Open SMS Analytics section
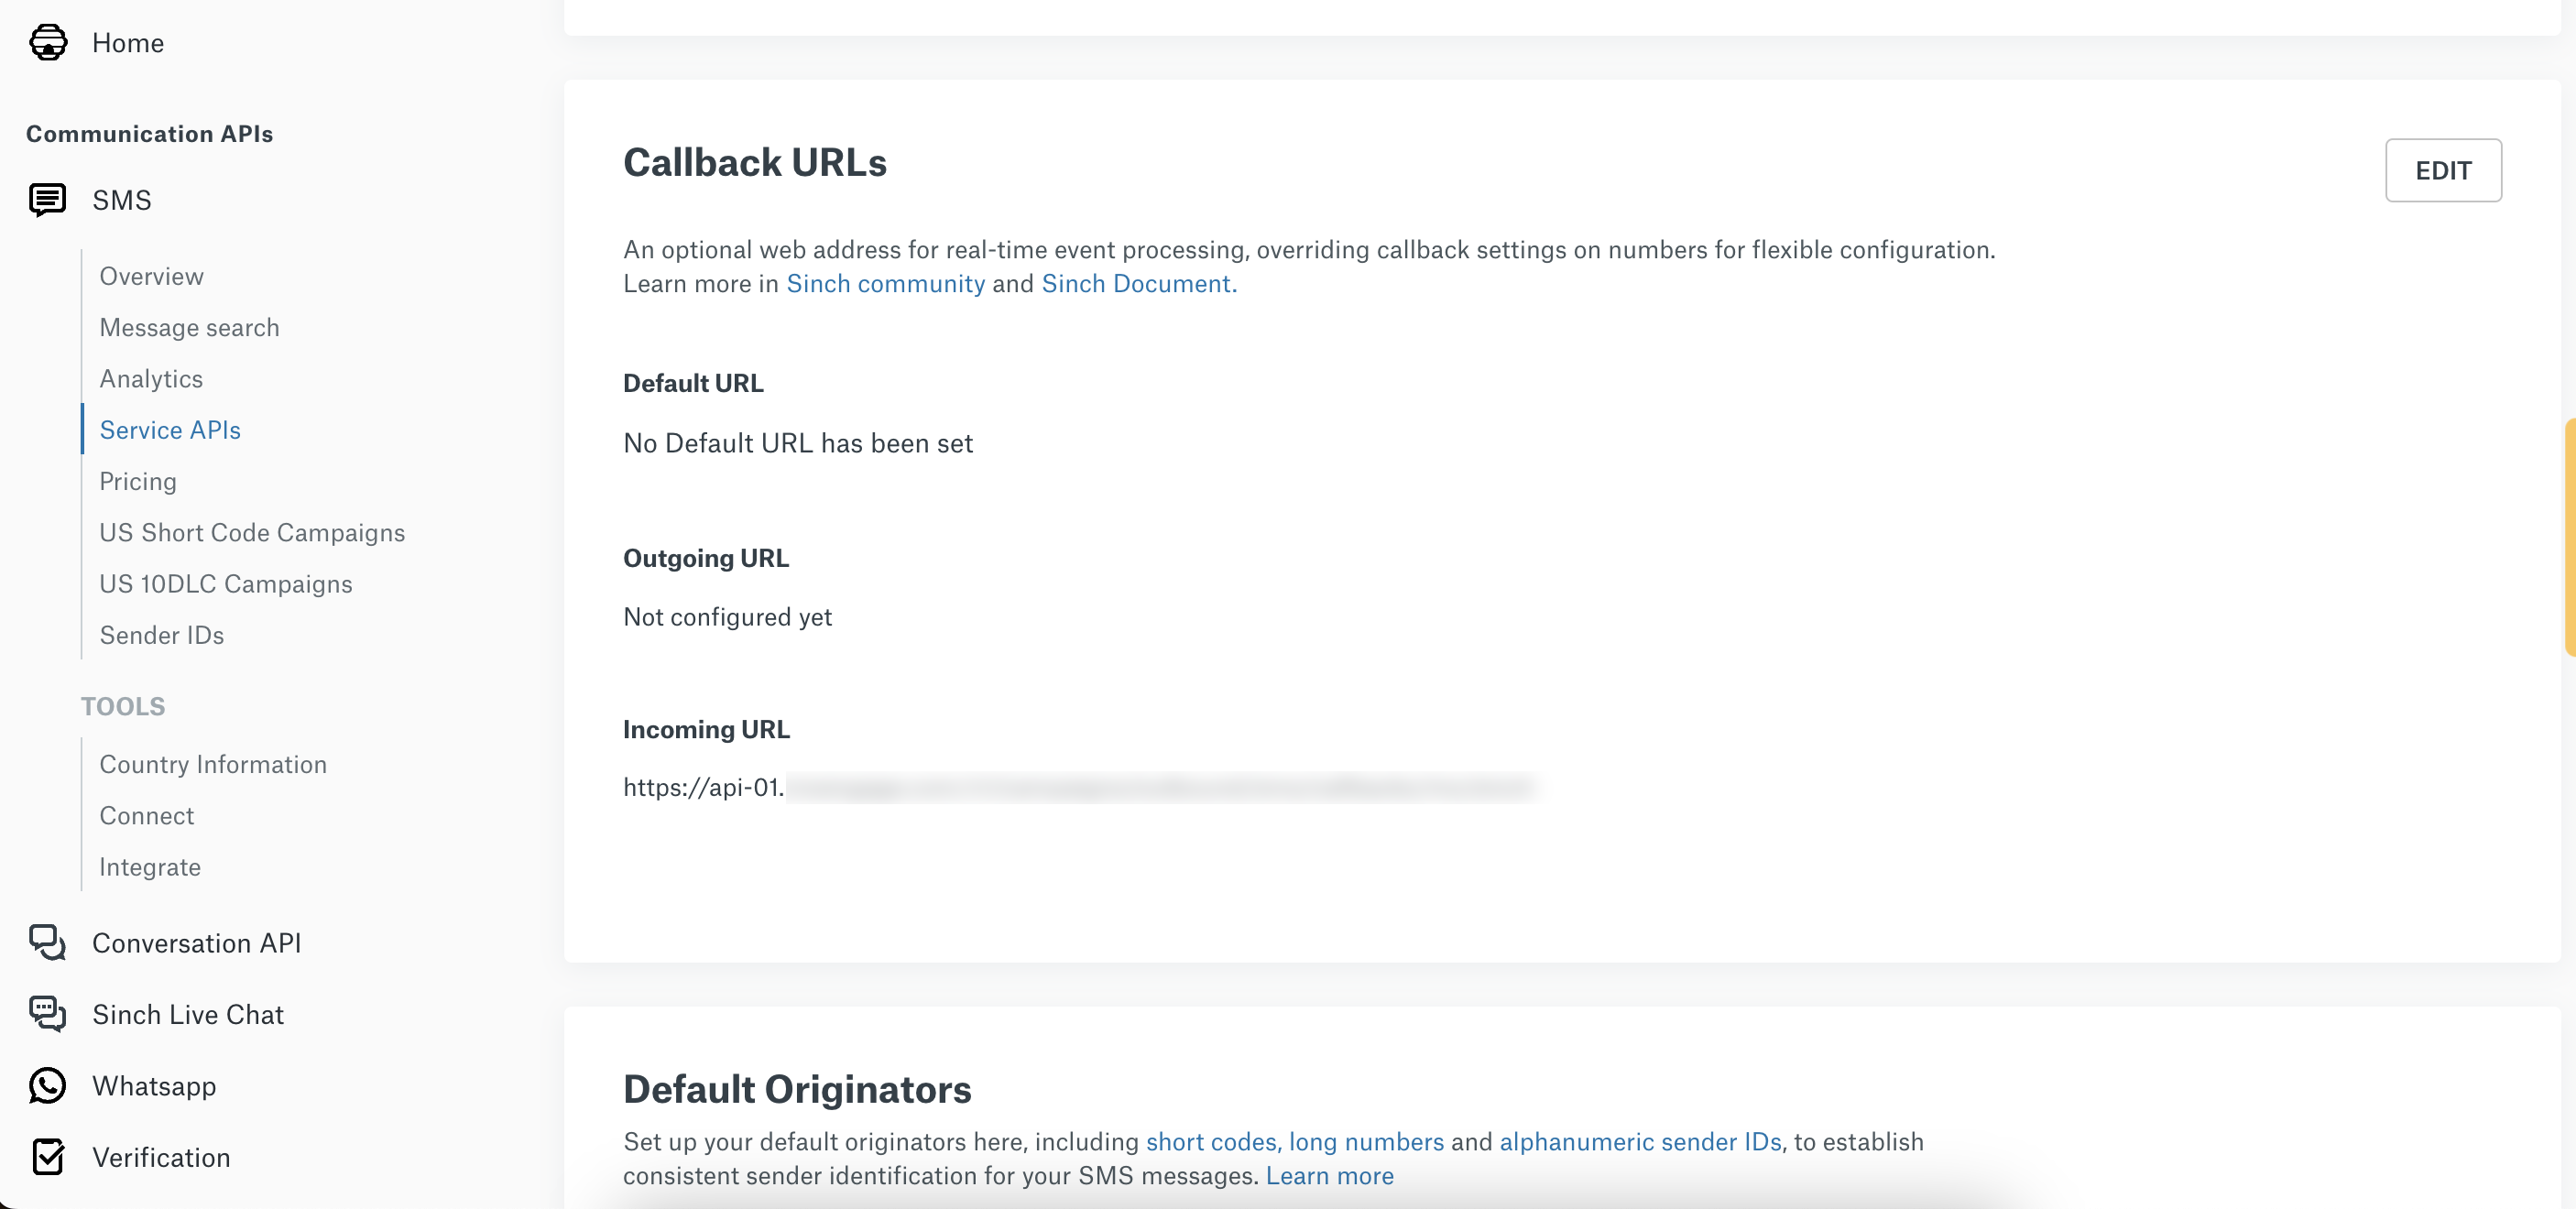2576x1209 pixels. [x=151, y=378]
